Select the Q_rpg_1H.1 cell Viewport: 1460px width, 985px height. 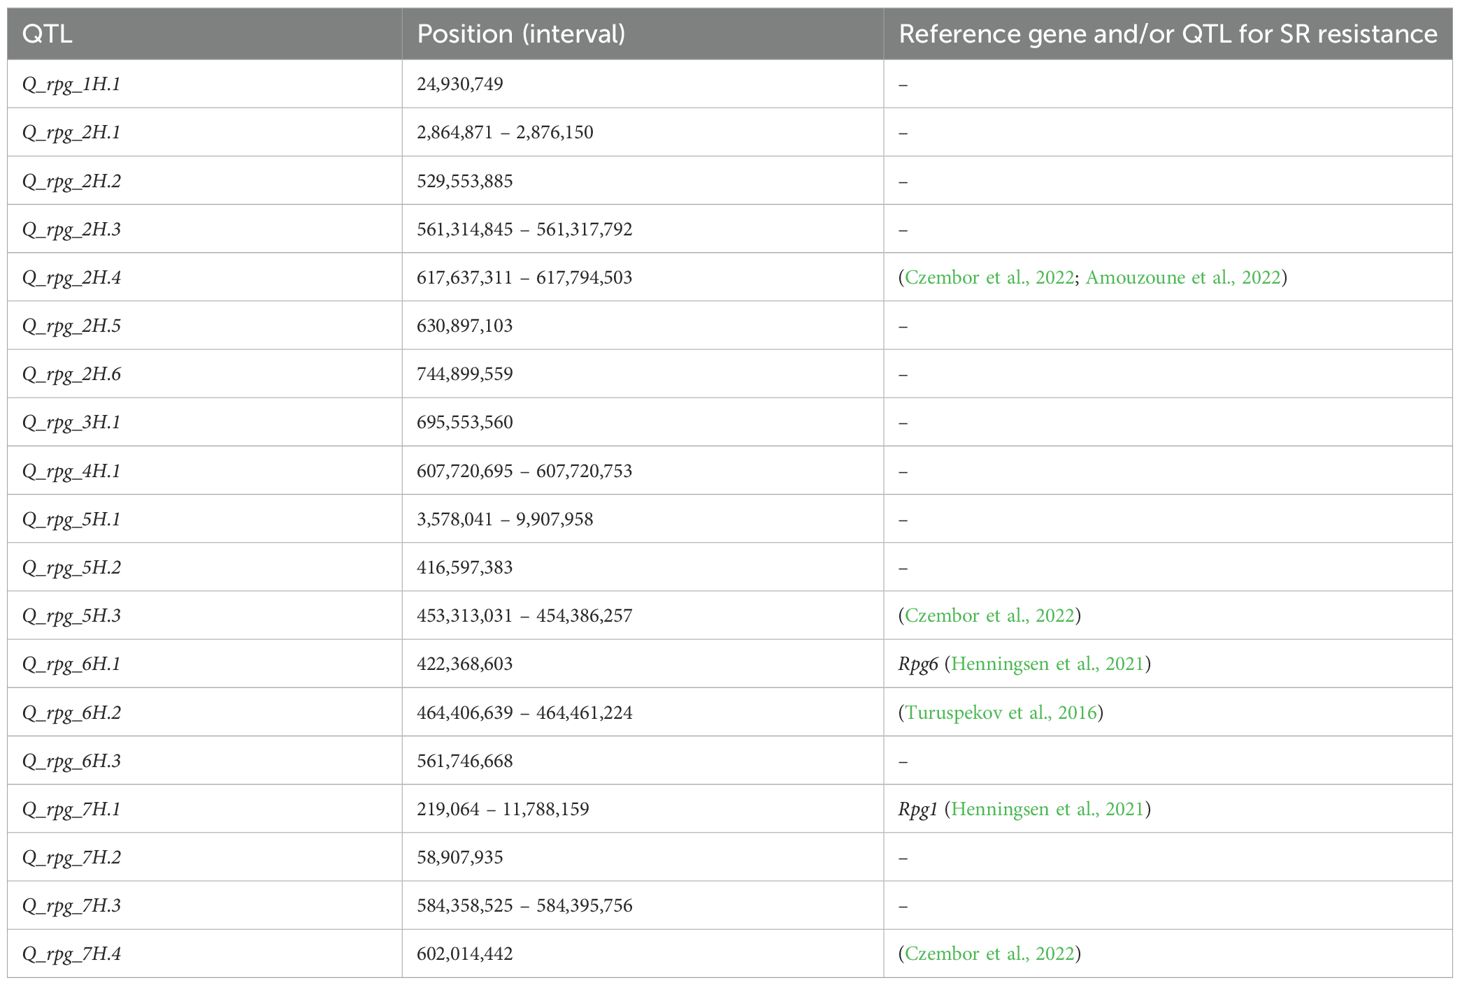71,85
